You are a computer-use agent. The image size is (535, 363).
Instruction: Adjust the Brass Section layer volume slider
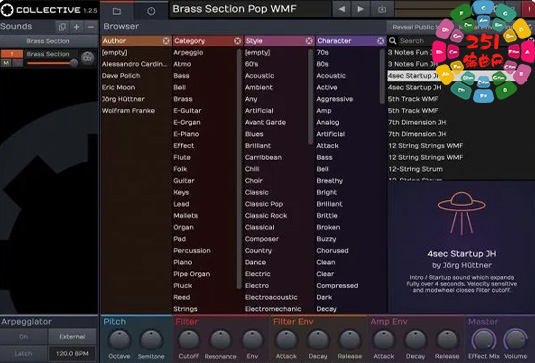(51, 63)
